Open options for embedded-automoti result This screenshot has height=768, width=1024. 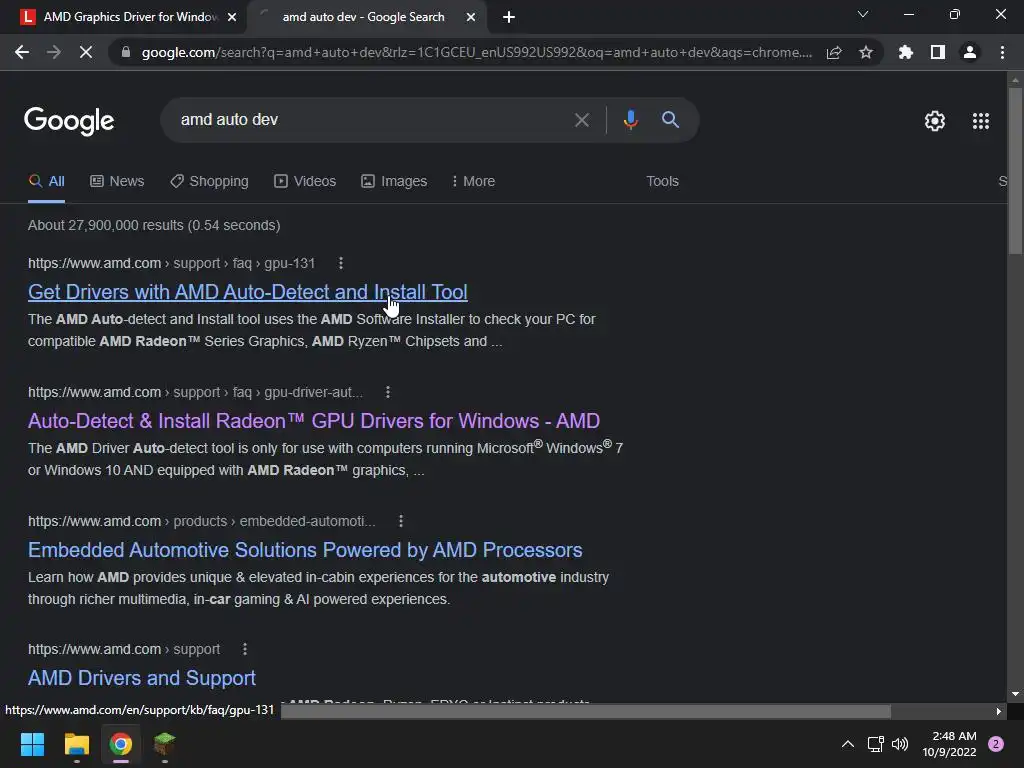point(401,521)
